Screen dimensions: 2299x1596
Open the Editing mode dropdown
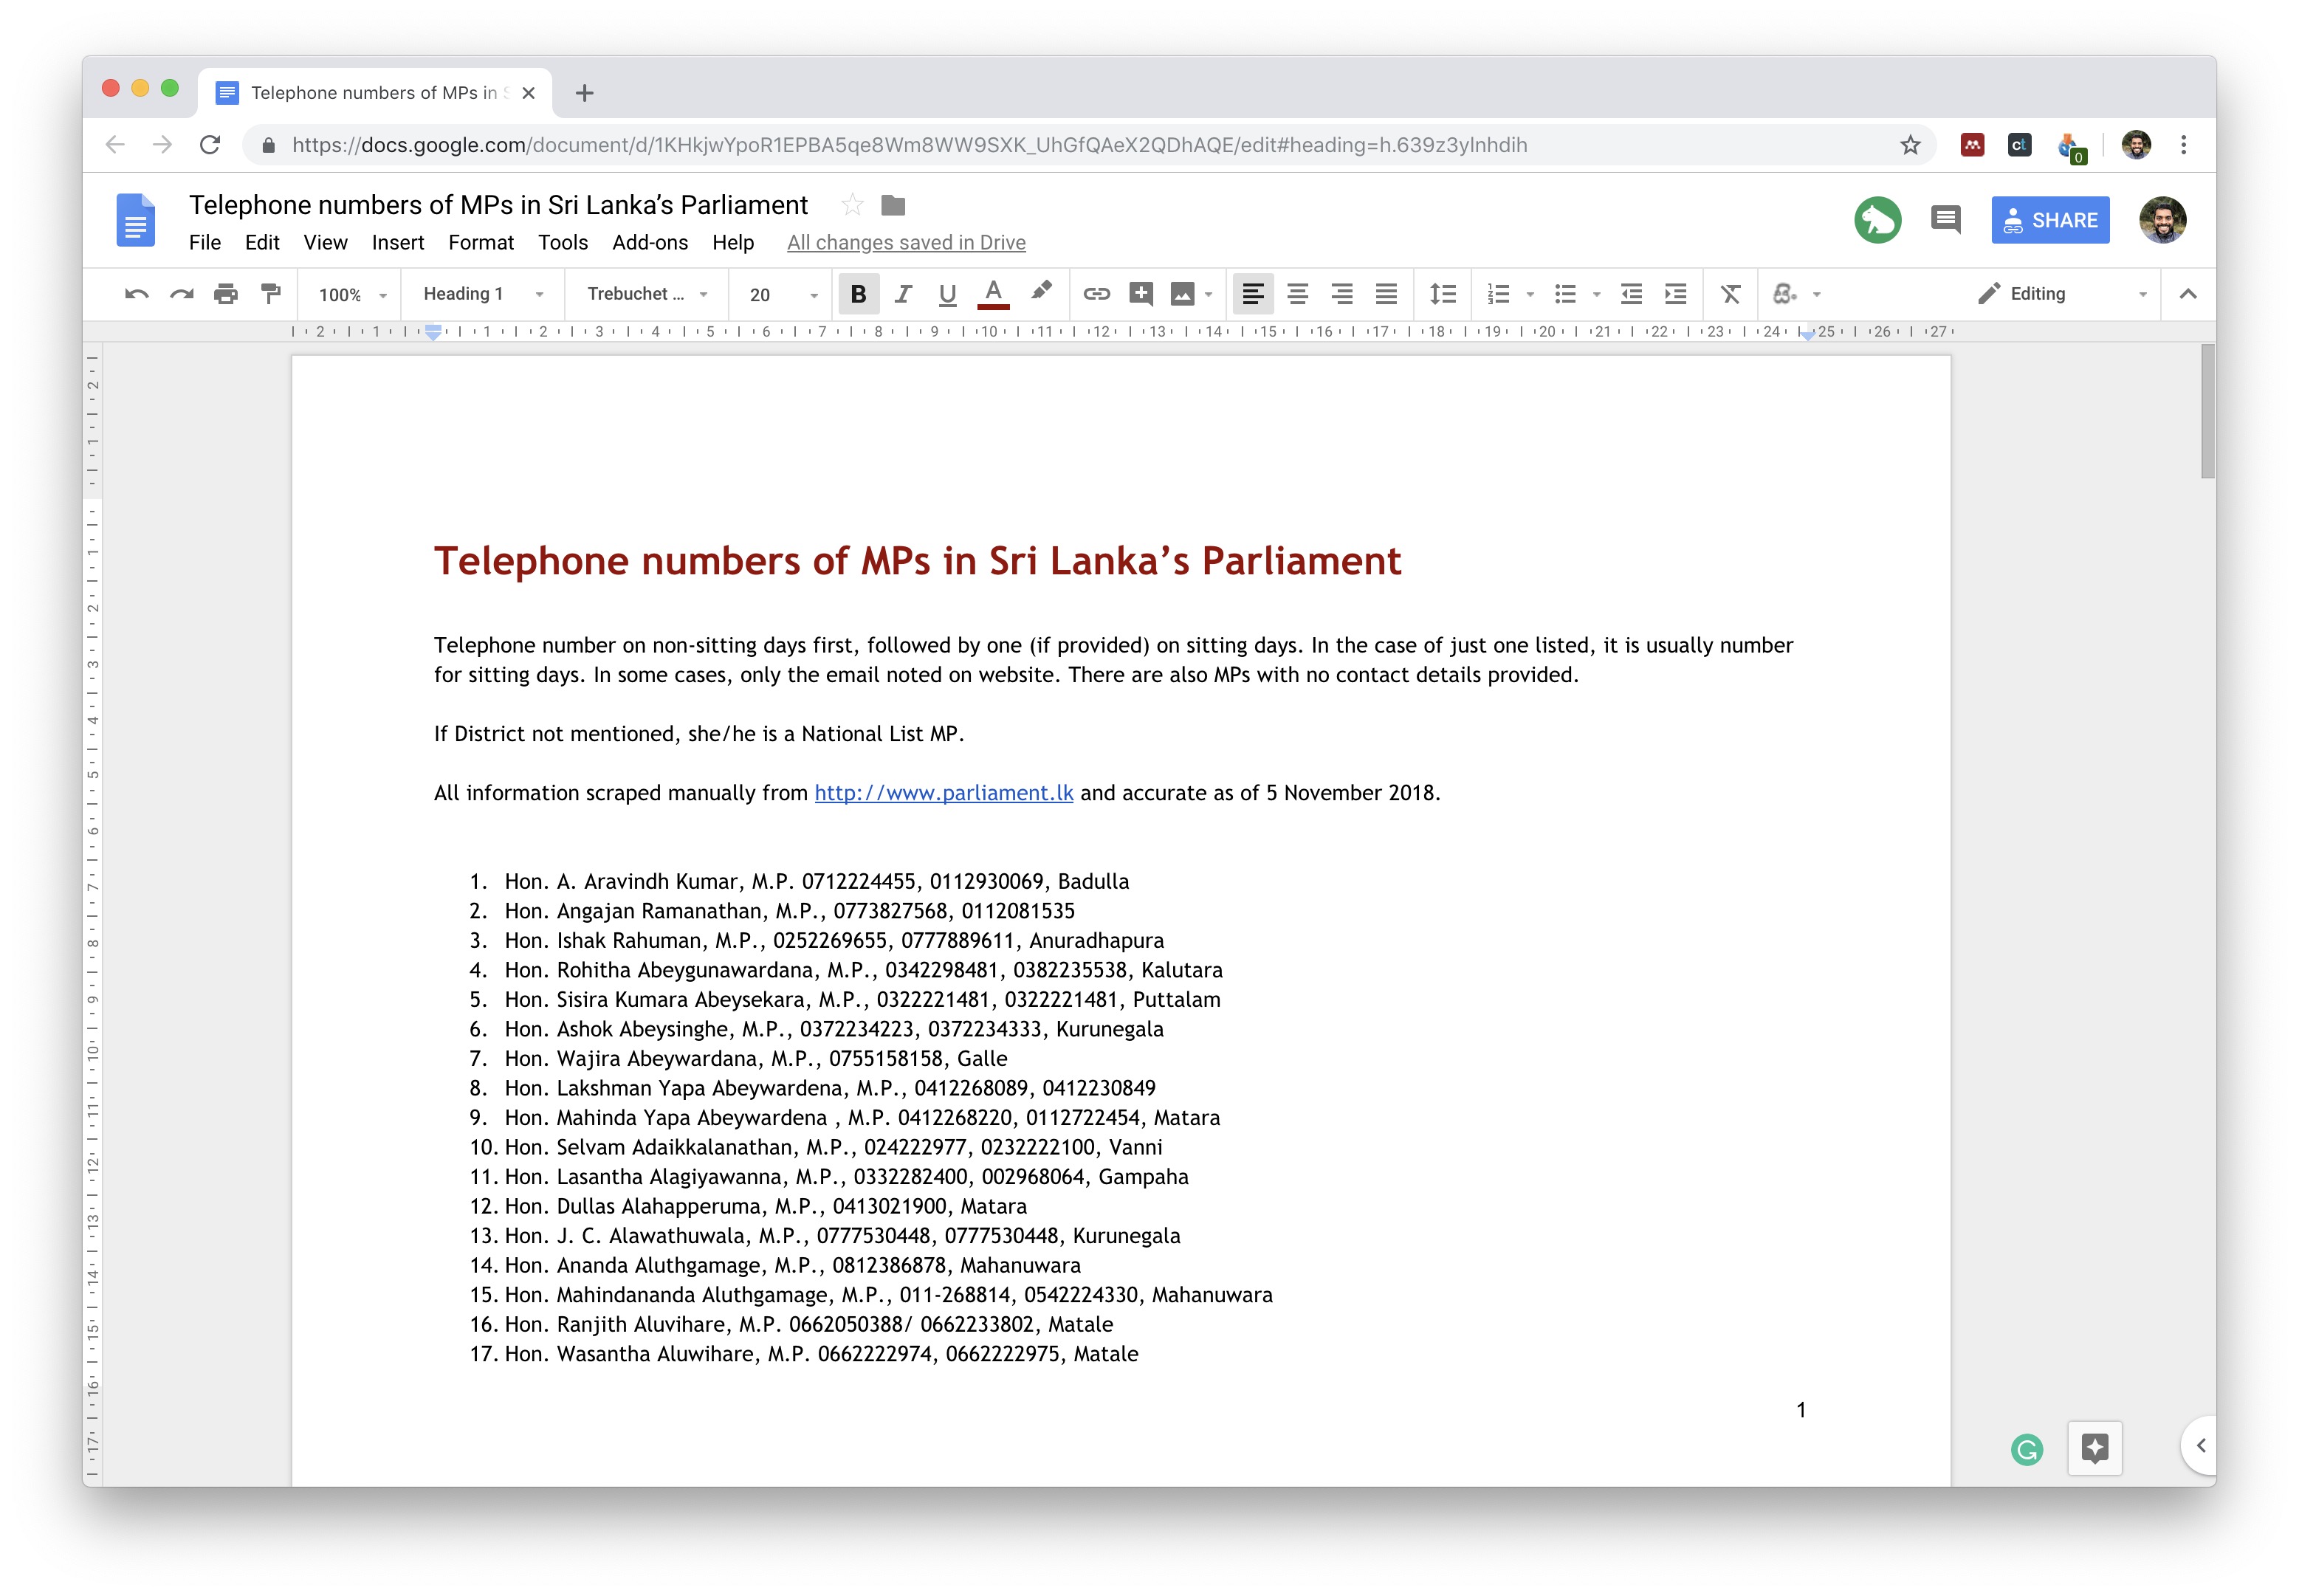point(2062,294)
